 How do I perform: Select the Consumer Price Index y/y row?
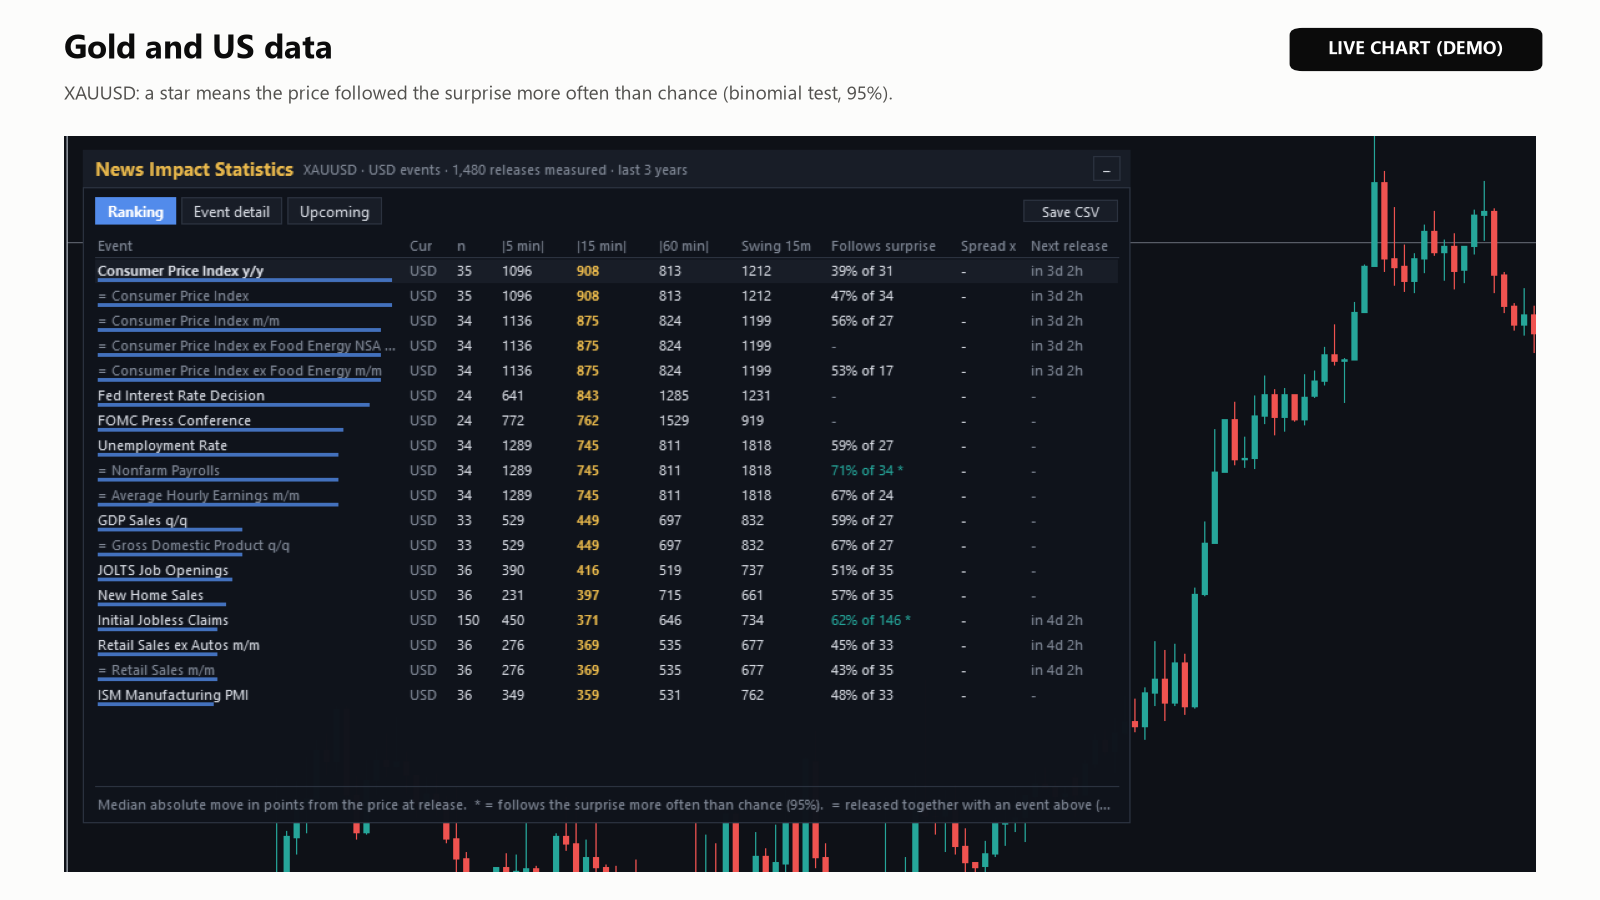(606, 271)
